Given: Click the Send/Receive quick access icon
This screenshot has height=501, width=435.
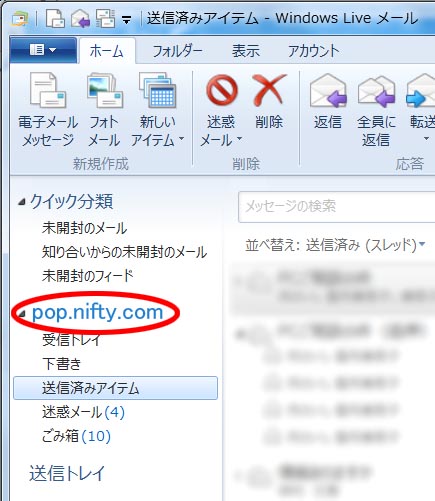Looking at the screenshot, I should [x=105, y=18].
